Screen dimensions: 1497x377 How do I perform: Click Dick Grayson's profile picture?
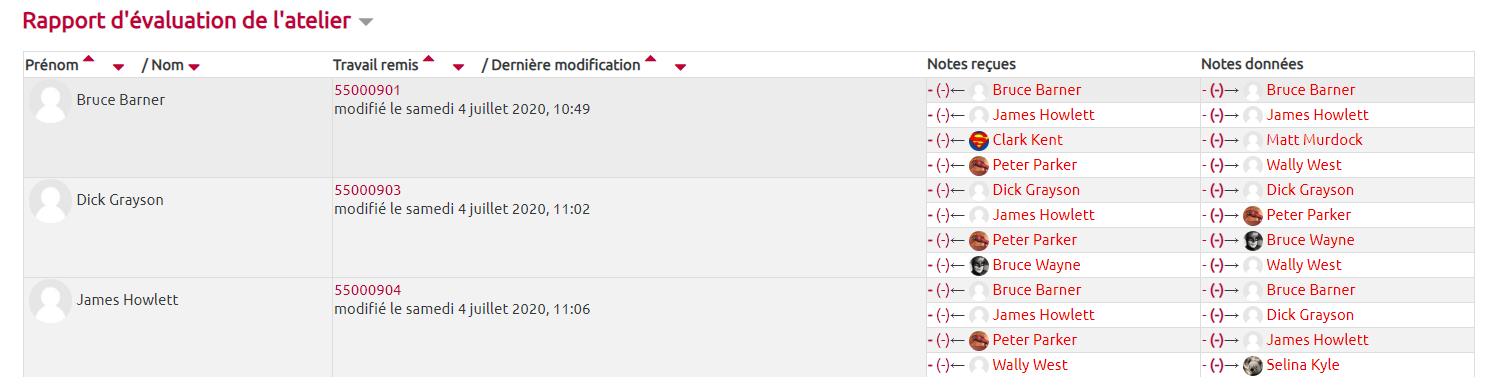click(50, 202)
